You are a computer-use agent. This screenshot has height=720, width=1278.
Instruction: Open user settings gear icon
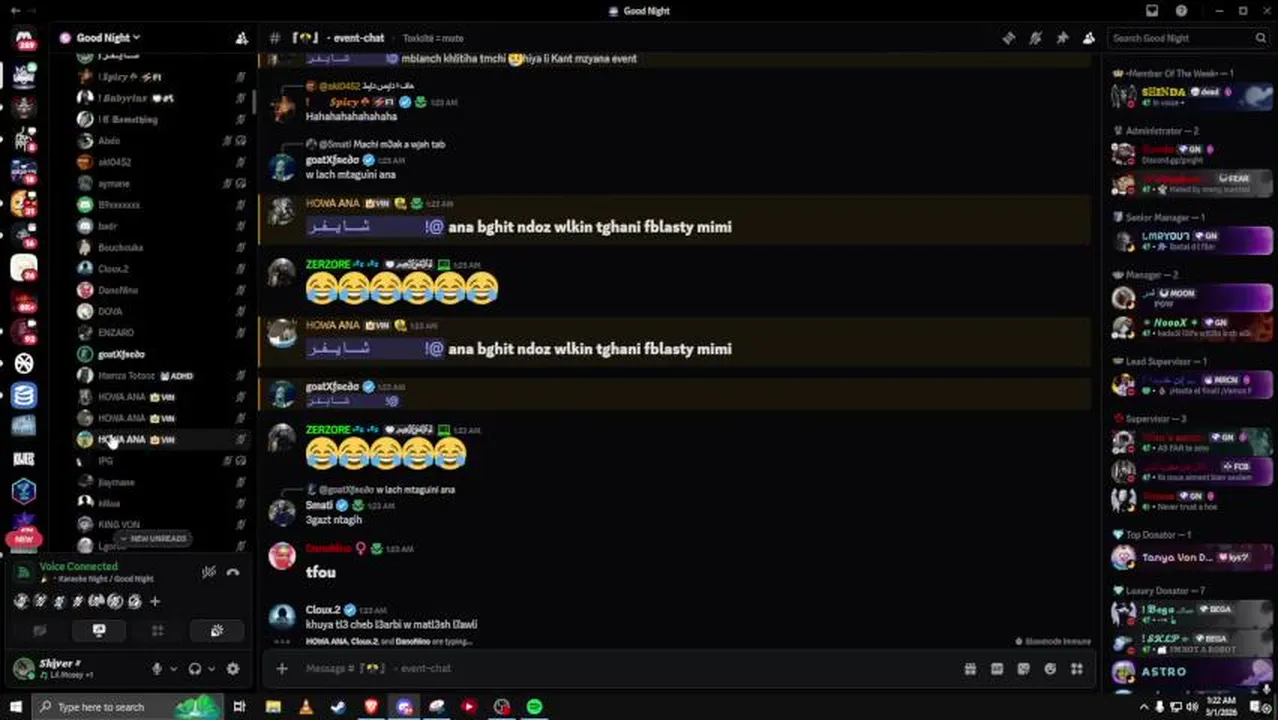[x=233, y=669]
